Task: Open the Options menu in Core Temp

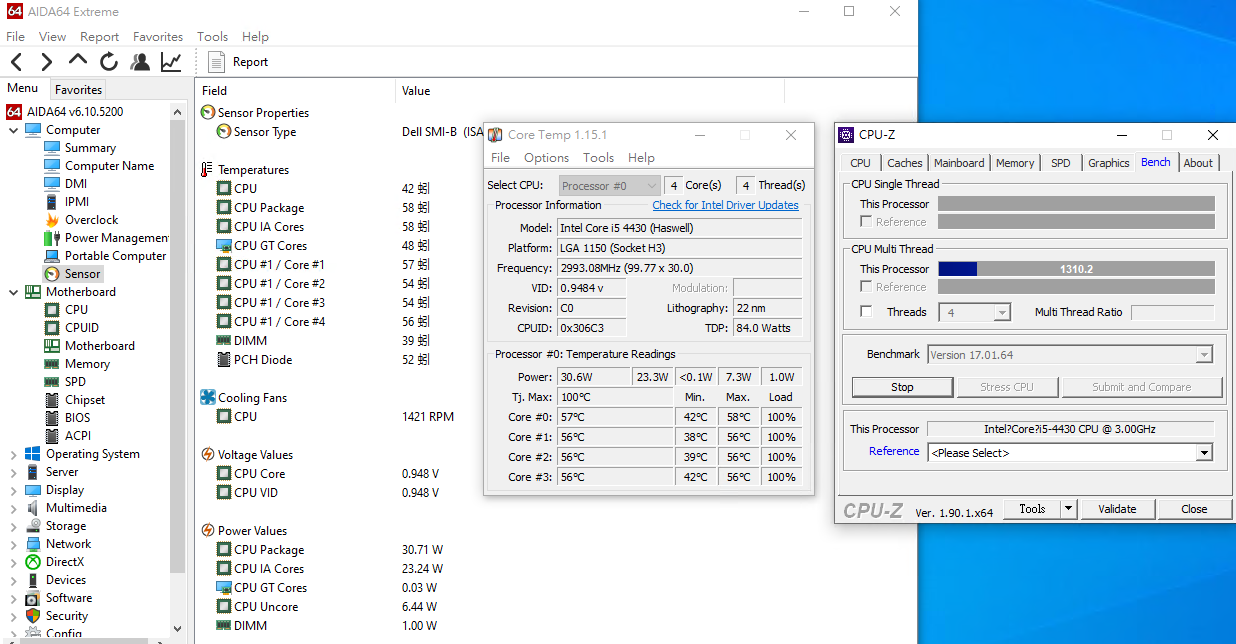Action: [546, 158]
